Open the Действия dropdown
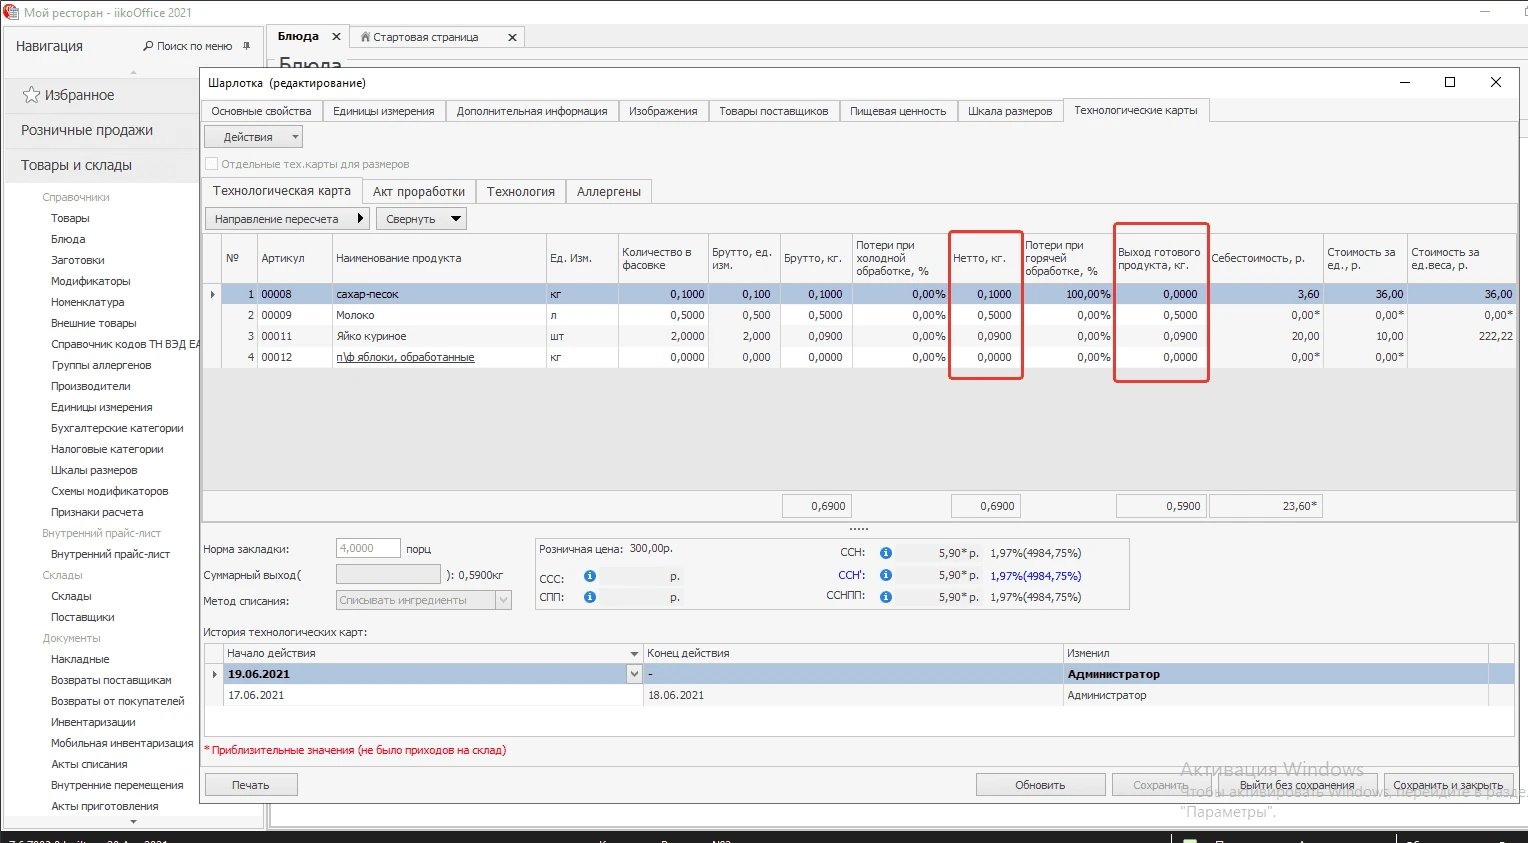The height and width of the screenshot is (843, 1528). pyautogui.click(x=253, y=137)
